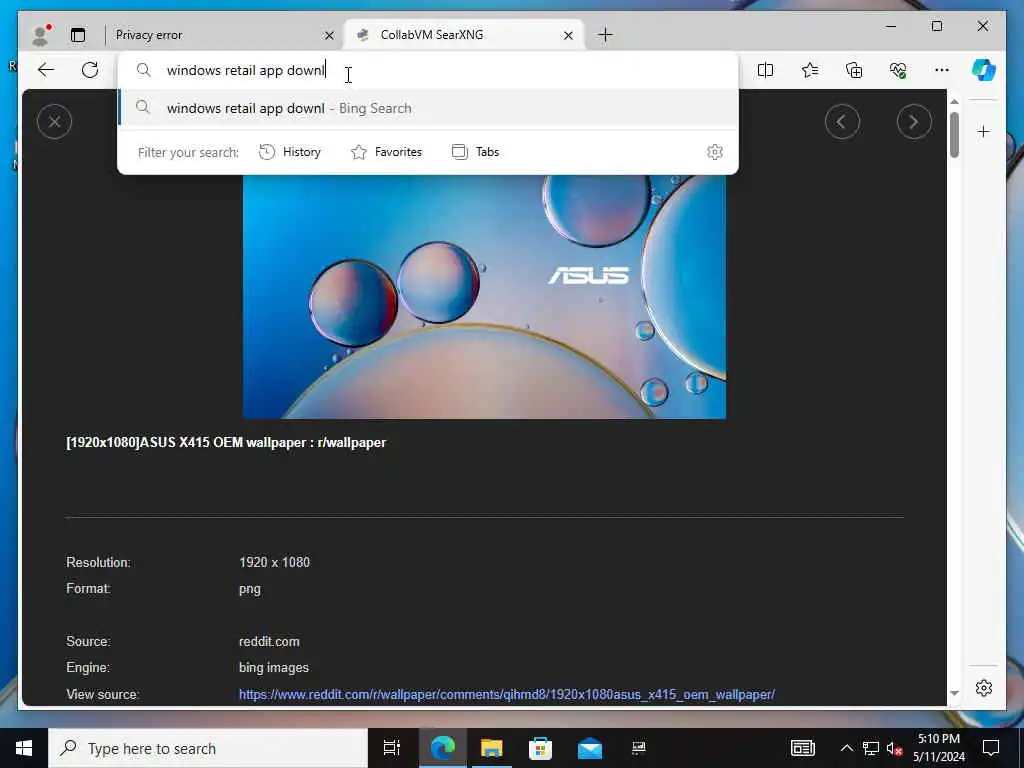Viewport: 1024px width, 768px height.
Task: Click the page vertical scrollbar thumb
Action: click(x=954, y=135)
